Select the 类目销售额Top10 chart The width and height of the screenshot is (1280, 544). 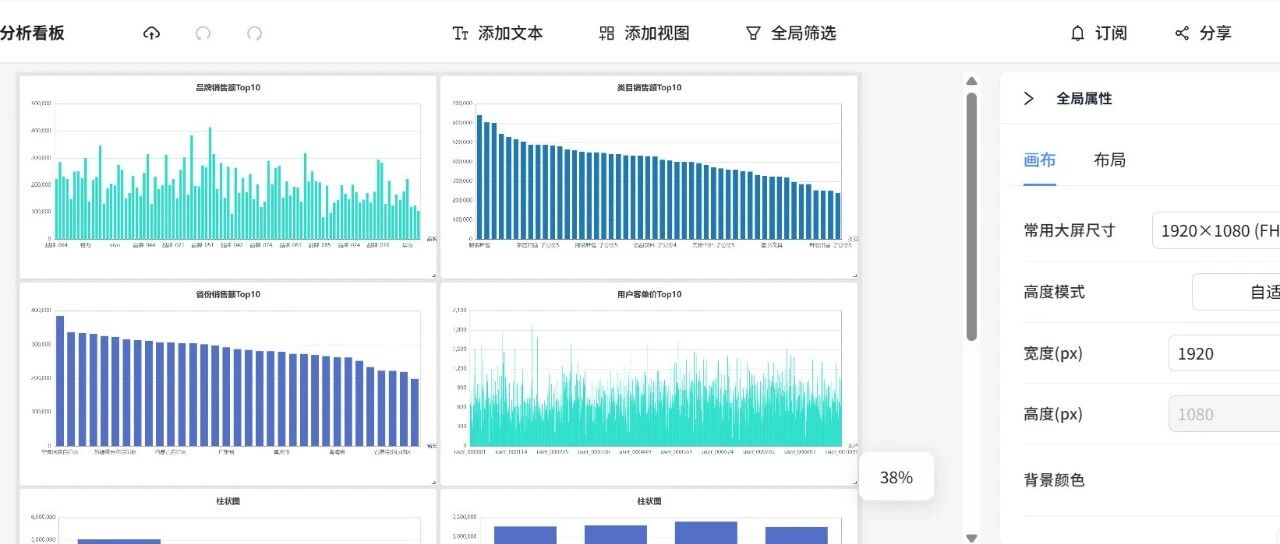point(649,177)
